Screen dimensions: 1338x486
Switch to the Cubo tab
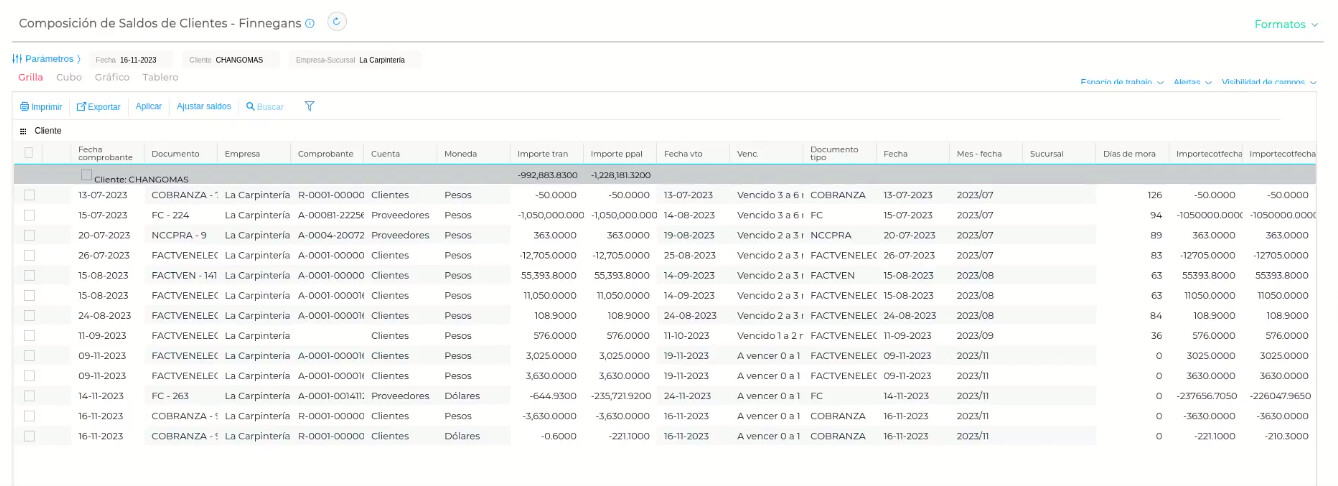click(69, 77)
